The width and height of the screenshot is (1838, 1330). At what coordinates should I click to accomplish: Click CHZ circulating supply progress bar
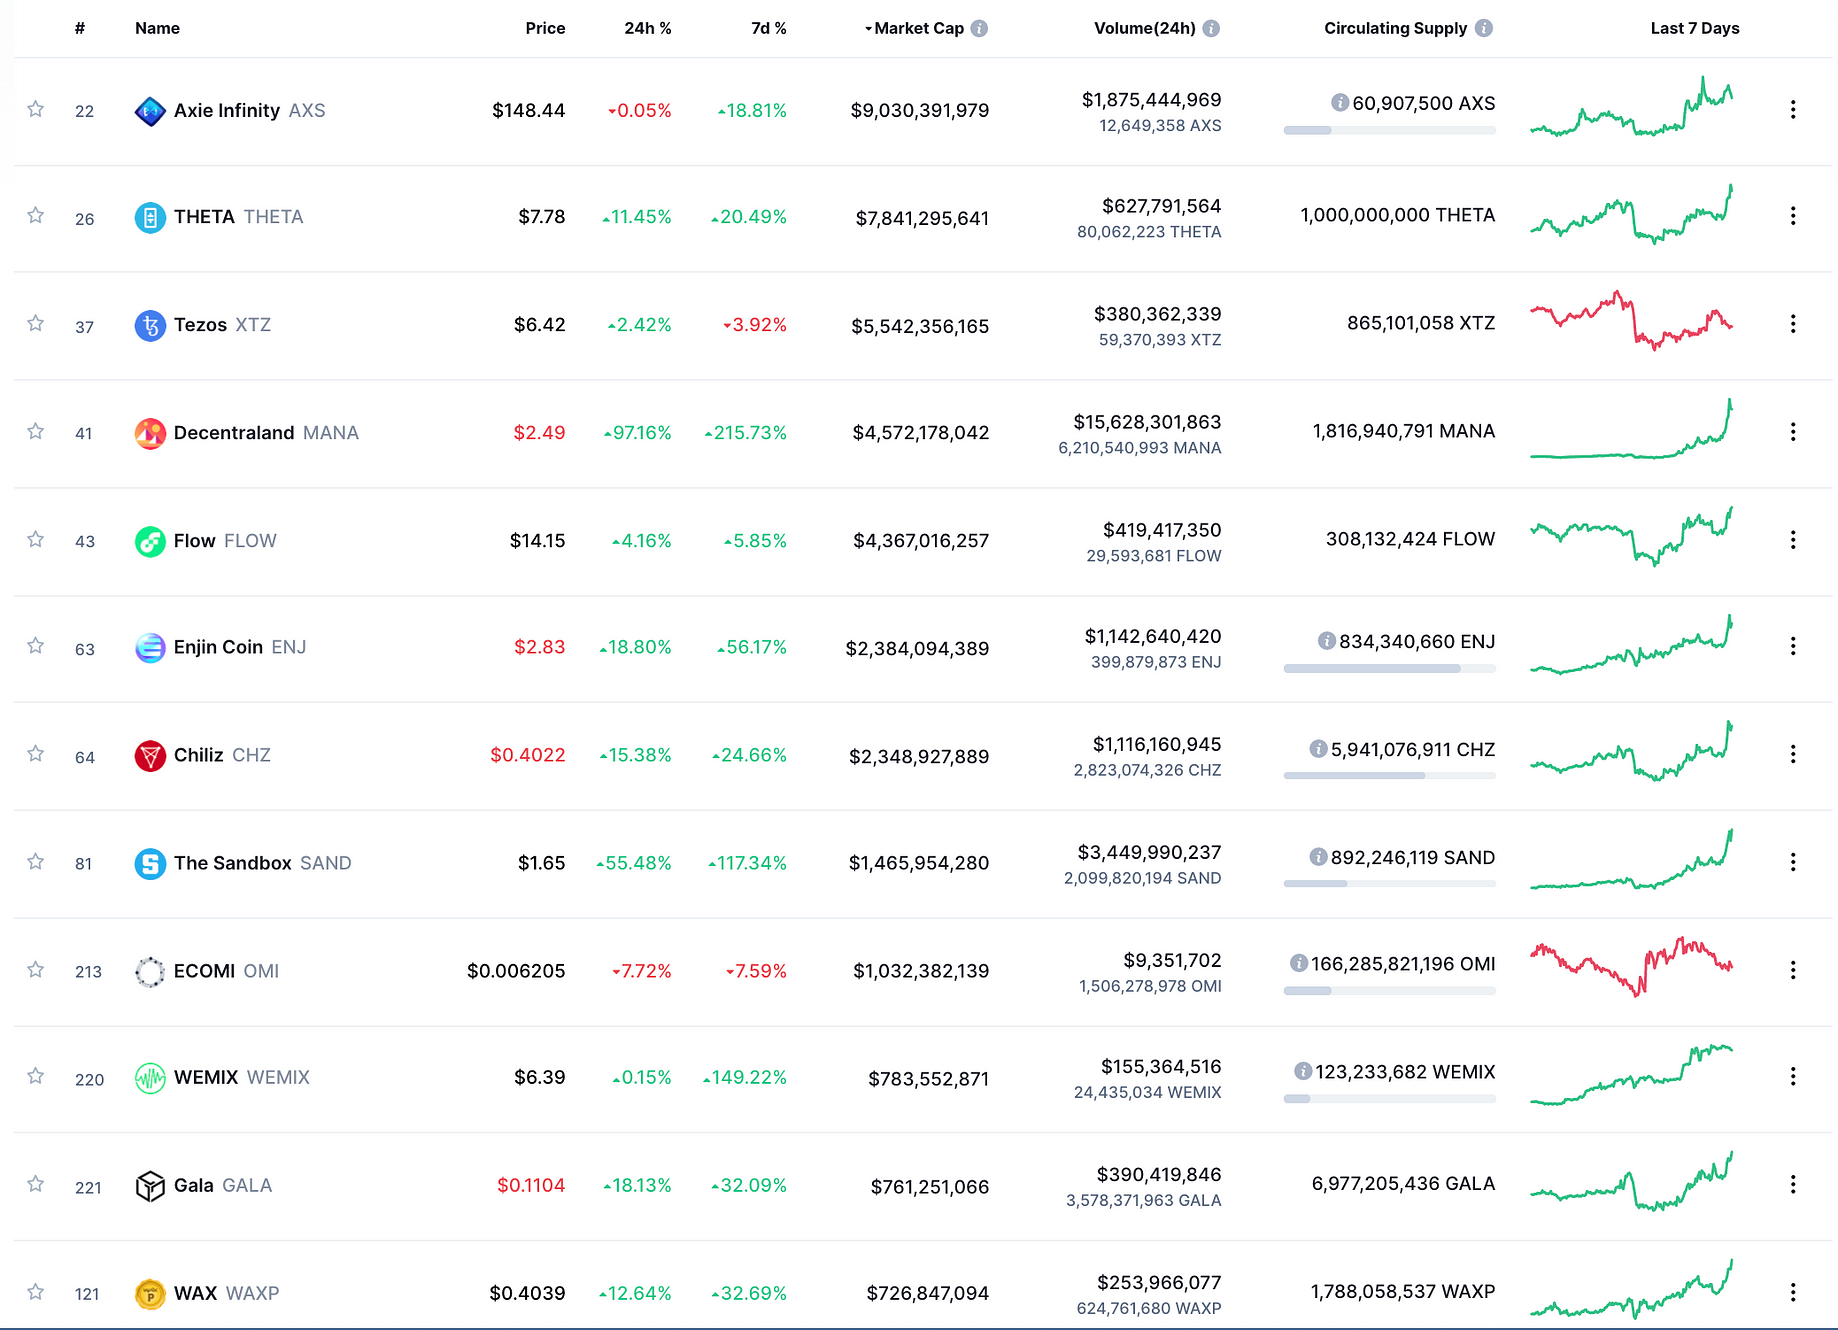pyautogui.click(x=1390, y=775)
